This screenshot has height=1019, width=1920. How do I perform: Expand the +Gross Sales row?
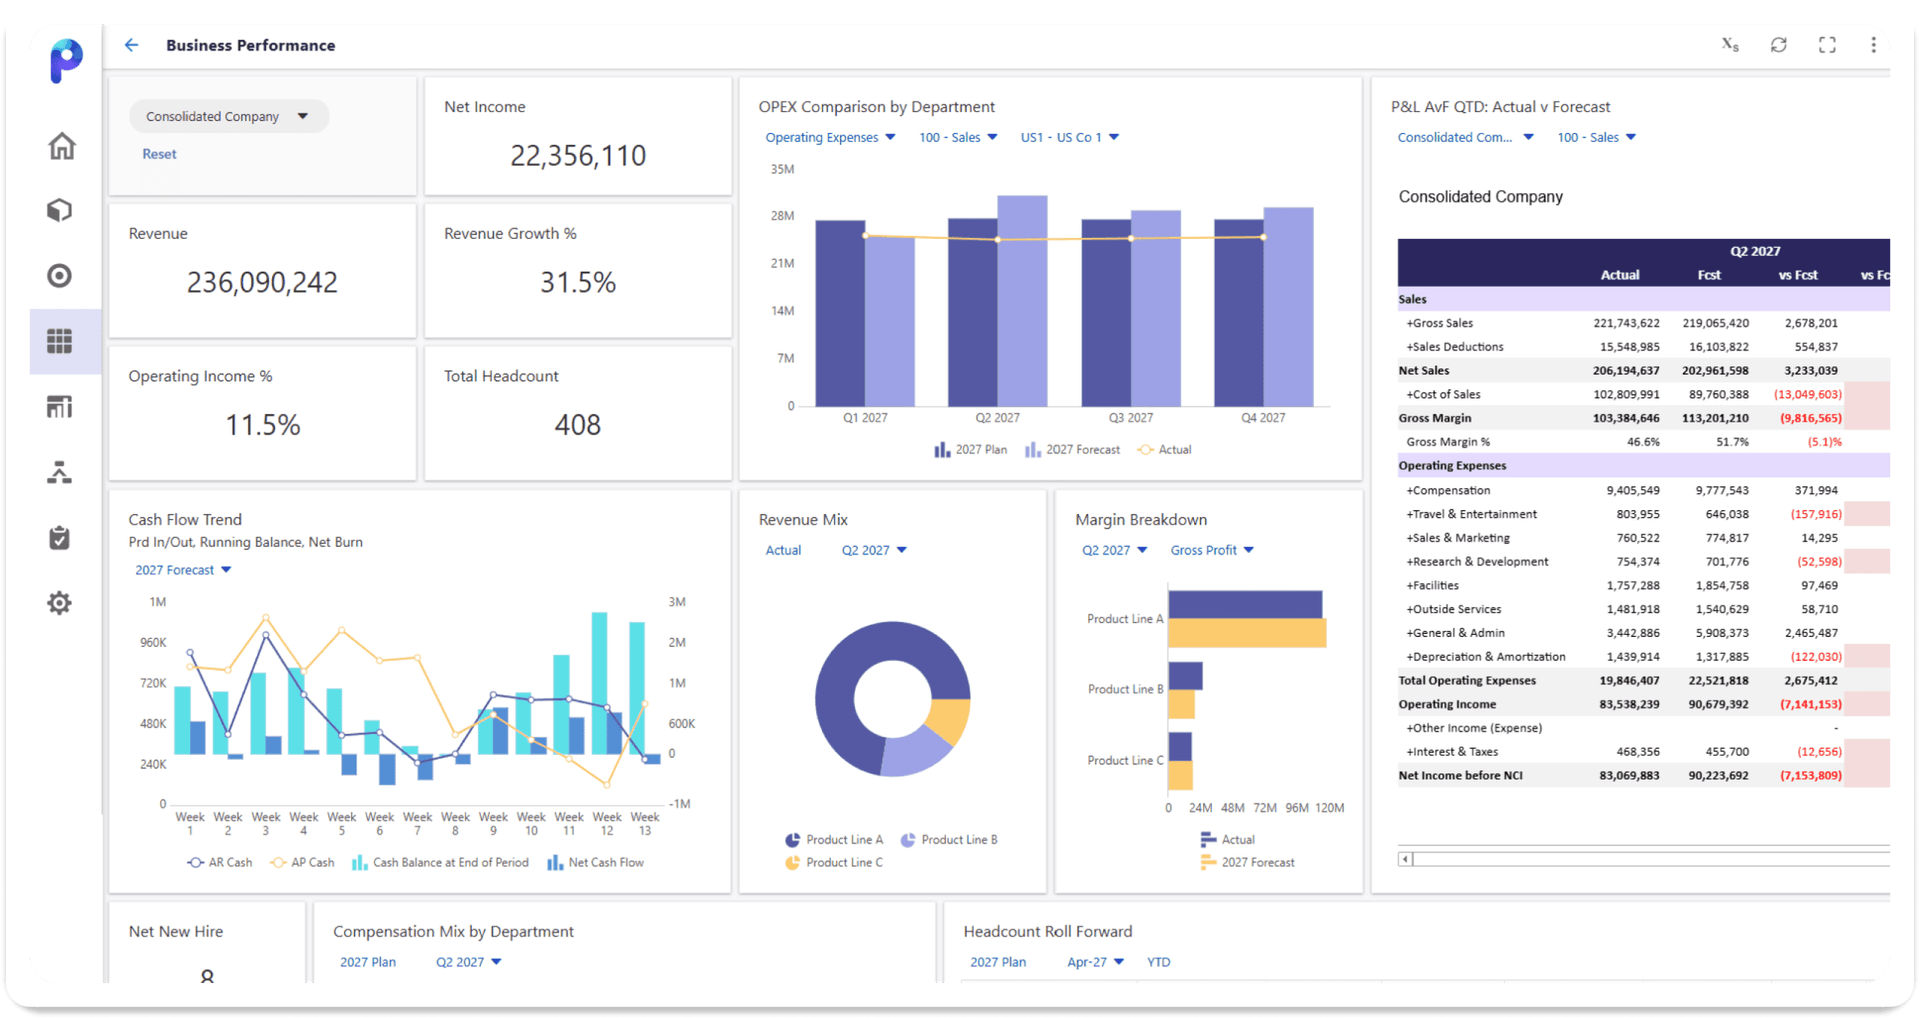1439,323
